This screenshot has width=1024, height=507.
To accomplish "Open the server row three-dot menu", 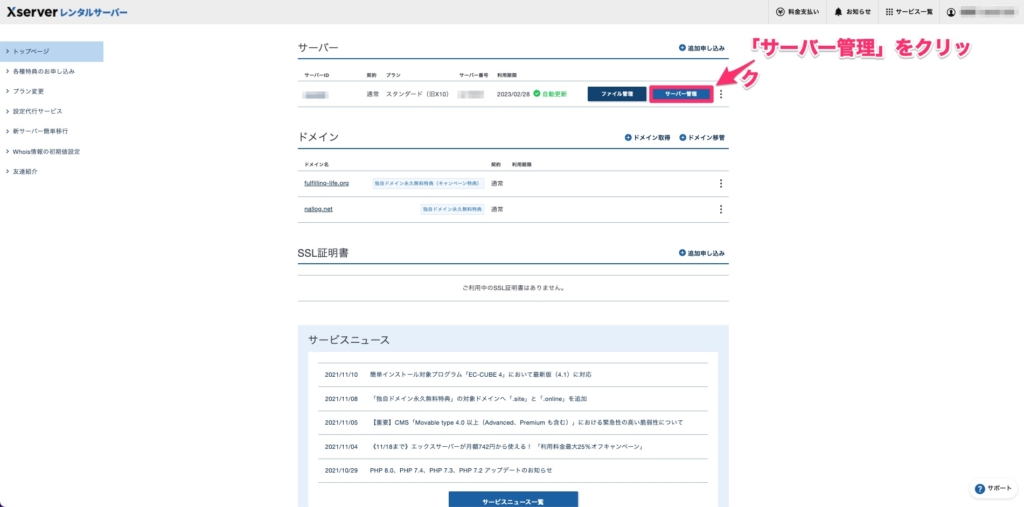I will tap(721, 94).
